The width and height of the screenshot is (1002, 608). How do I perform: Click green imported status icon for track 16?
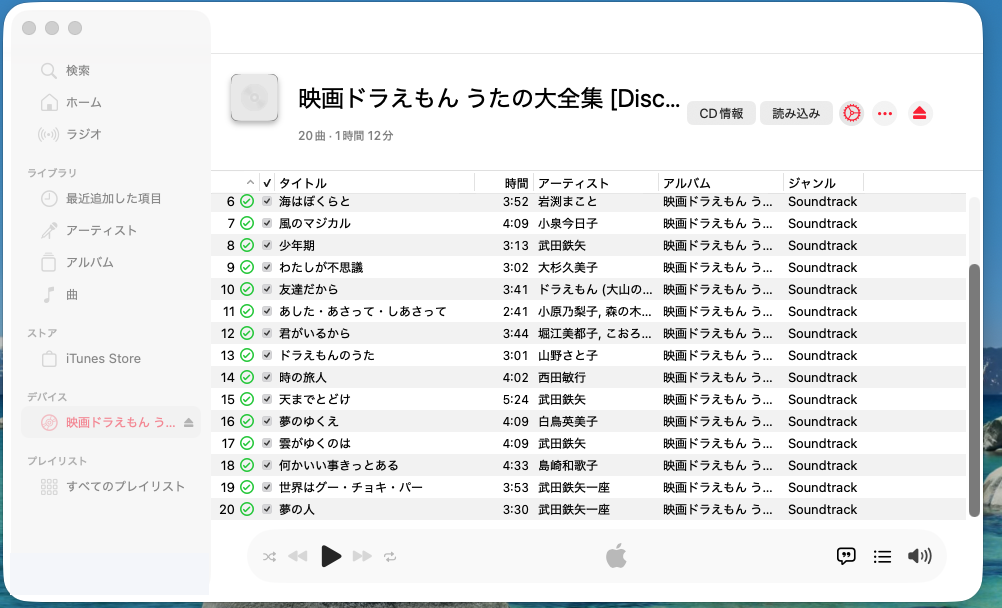(247, 421)
